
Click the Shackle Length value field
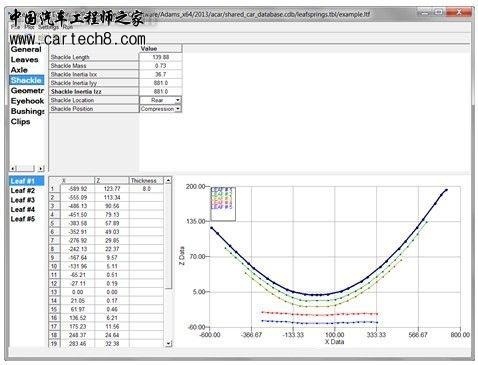coord(161,57)
